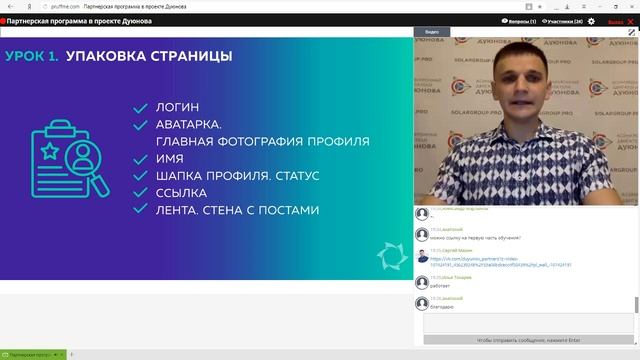
Task: Open the browser downloads icon
Action: (567, 7)
